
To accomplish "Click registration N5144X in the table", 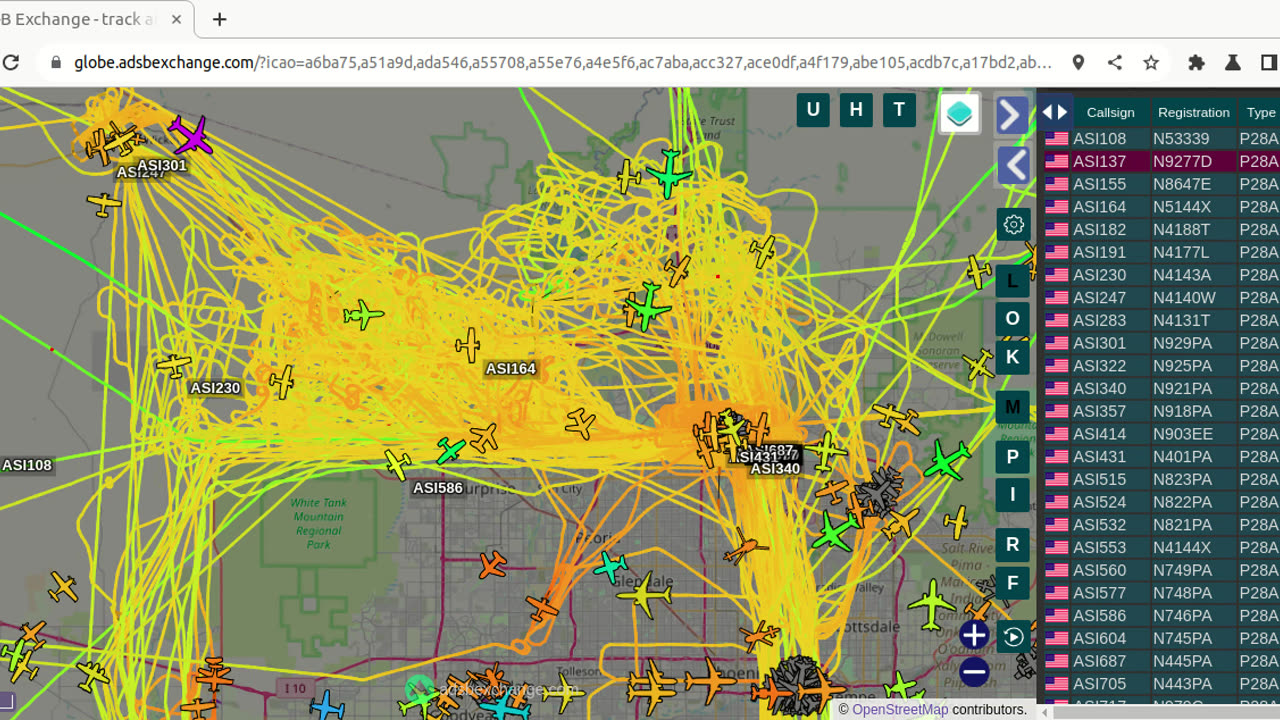I will [x=1181, y=207].
